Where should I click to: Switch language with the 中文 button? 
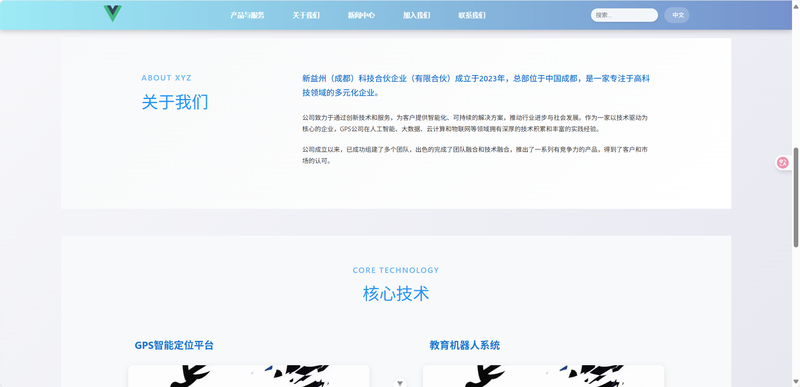tap(677, 15)
